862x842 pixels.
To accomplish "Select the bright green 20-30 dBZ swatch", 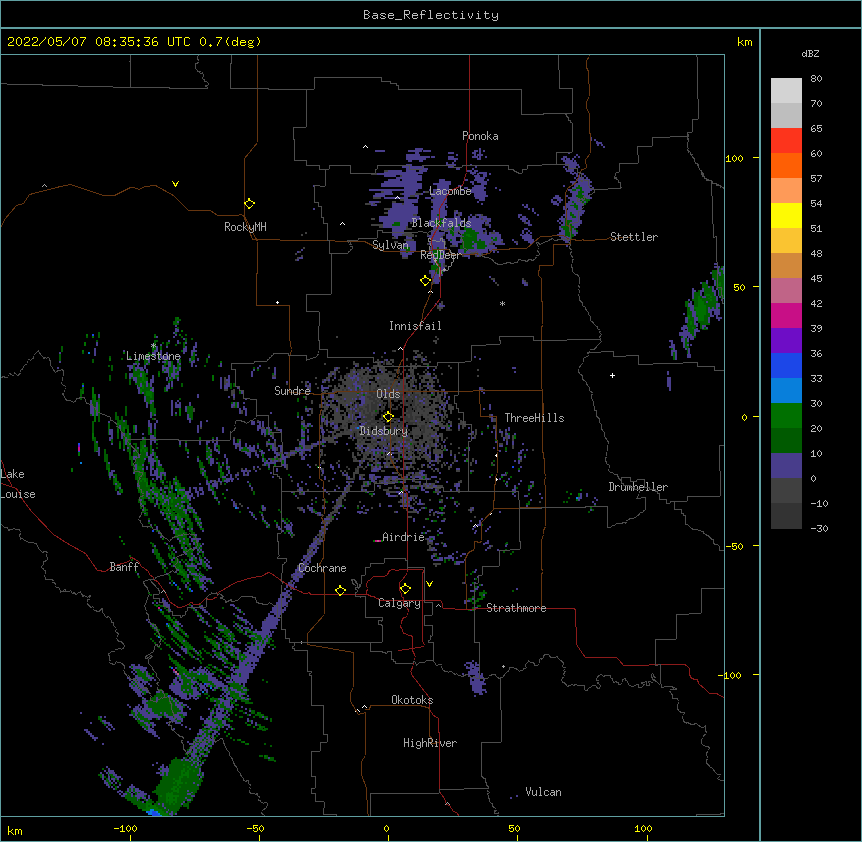I will [x=786, y=416].
